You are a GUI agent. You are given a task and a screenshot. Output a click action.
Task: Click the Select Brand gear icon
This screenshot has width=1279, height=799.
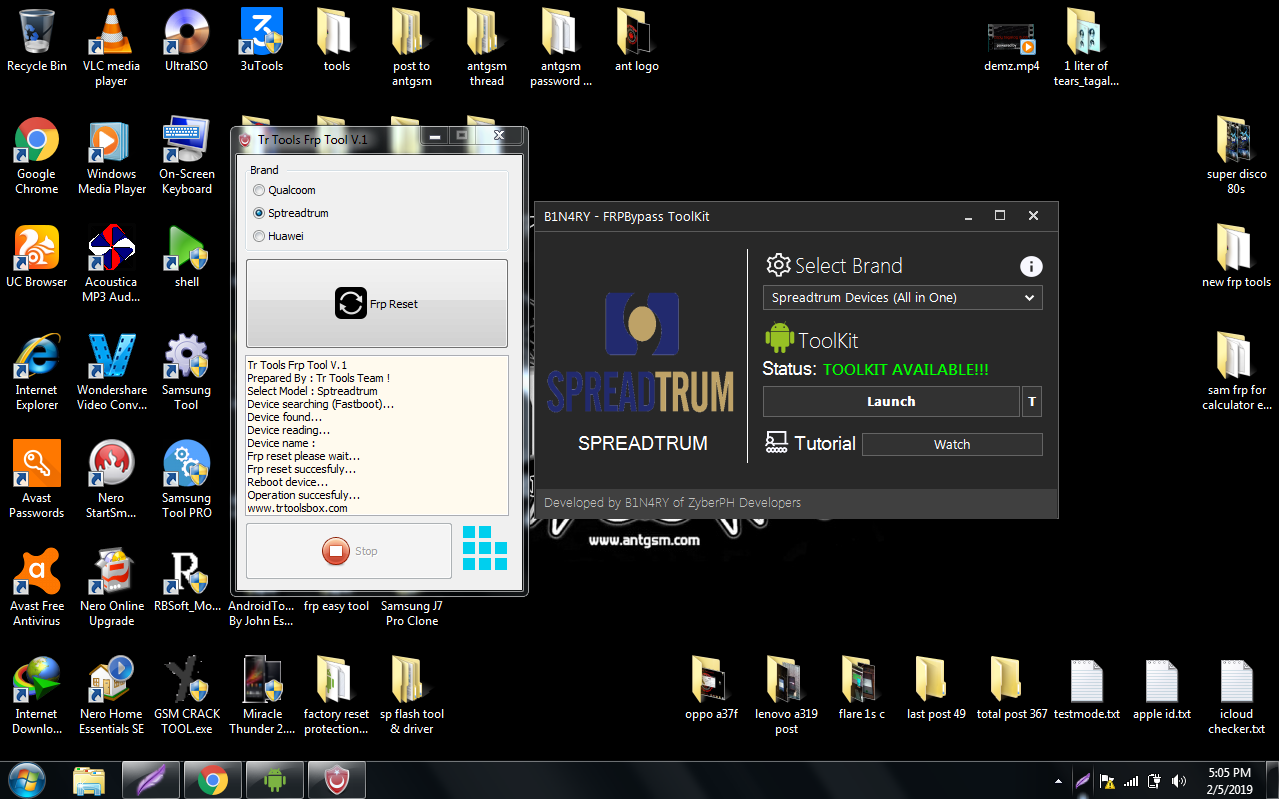pos(778,265)
